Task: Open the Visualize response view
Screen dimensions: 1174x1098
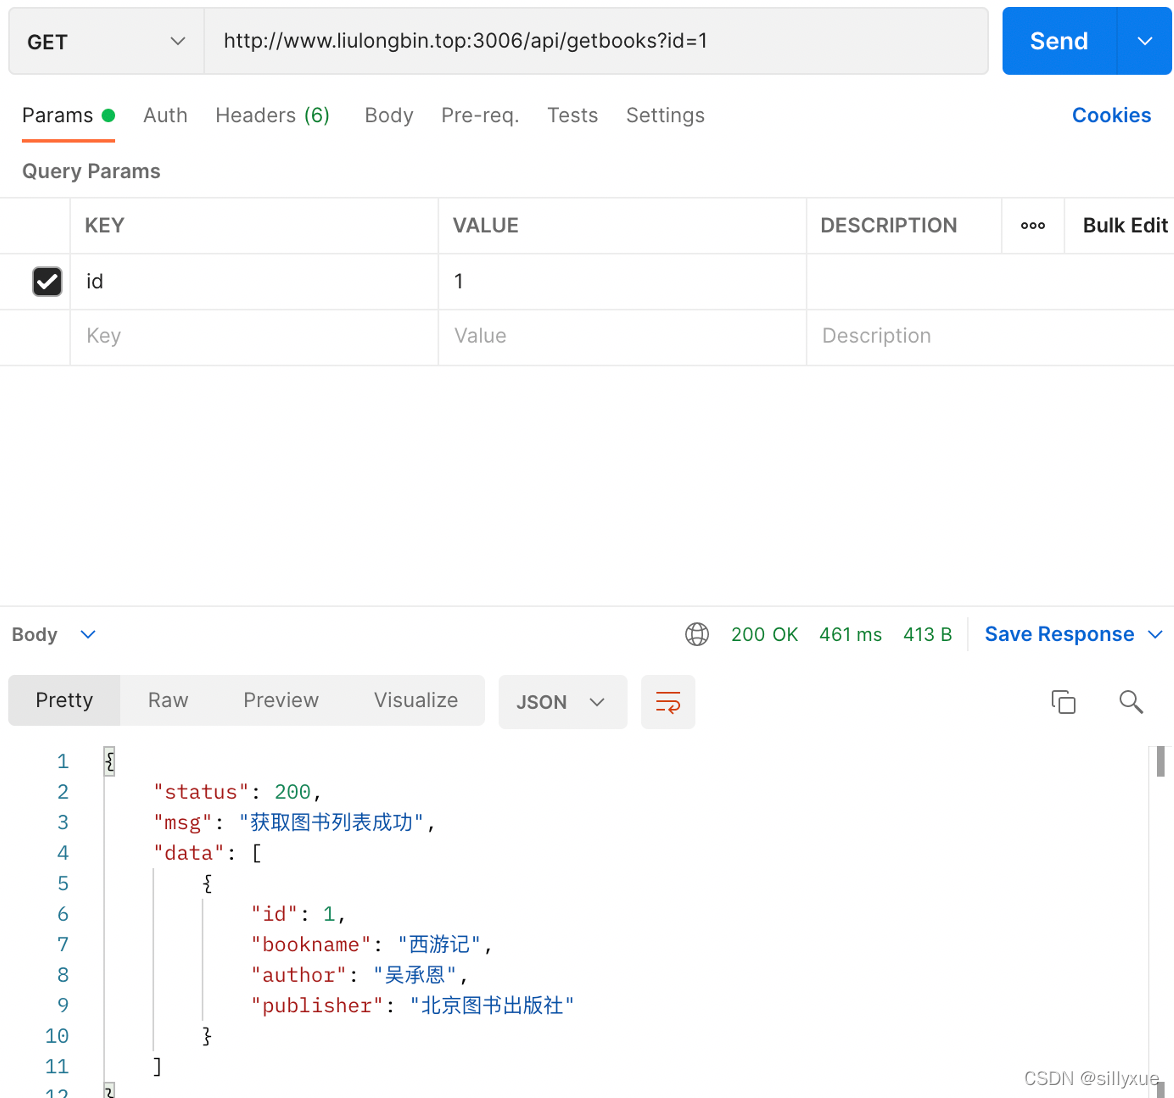Action: (x=416, y=700)
